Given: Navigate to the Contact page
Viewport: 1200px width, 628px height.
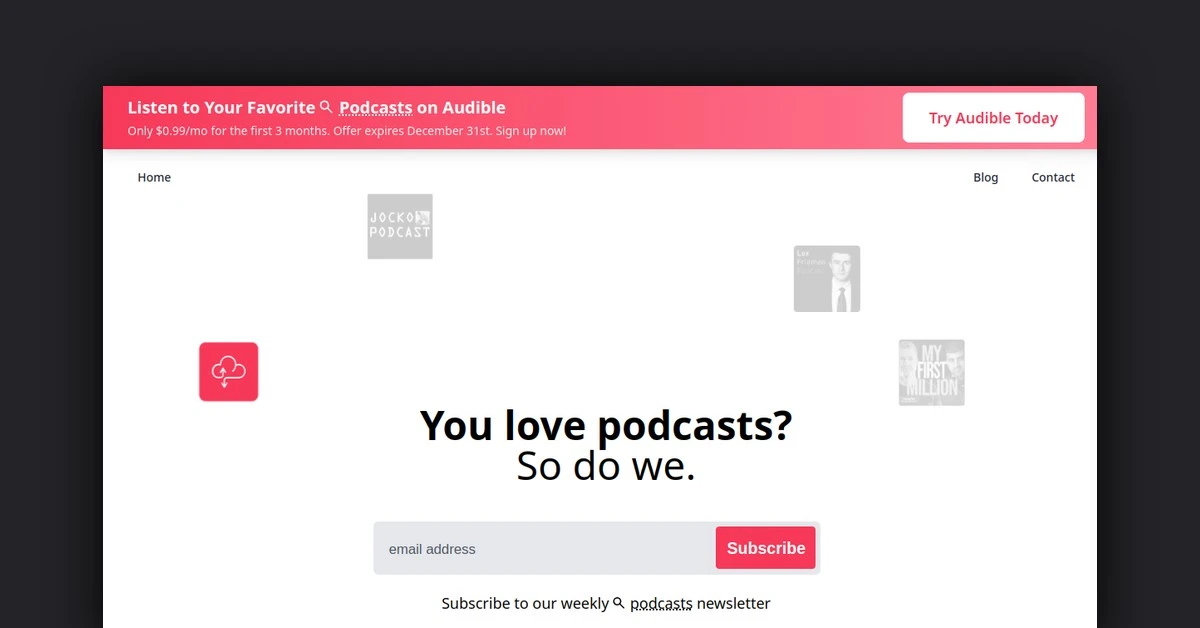Looking at the screenshot, I should point(1052,178).
